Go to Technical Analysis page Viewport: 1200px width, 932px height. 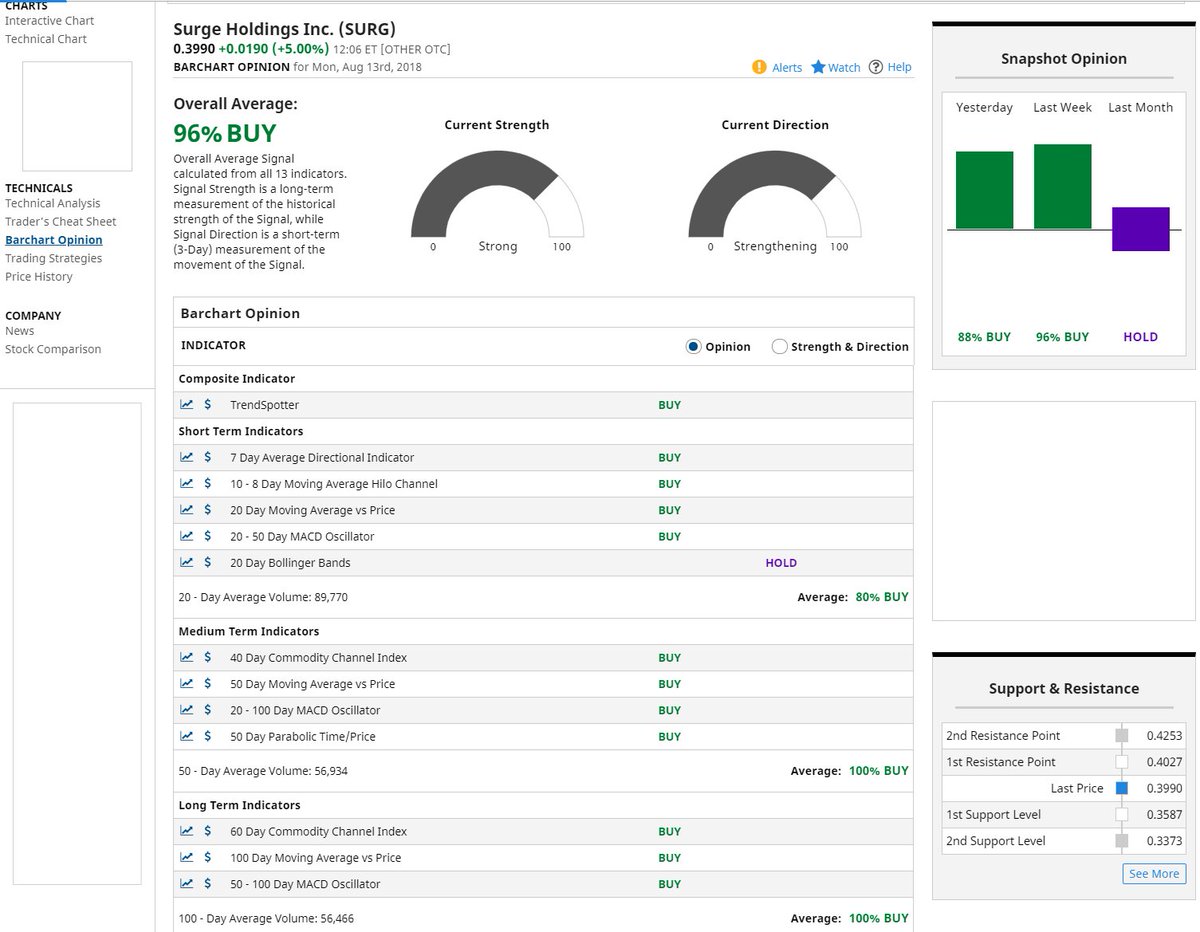53,203
